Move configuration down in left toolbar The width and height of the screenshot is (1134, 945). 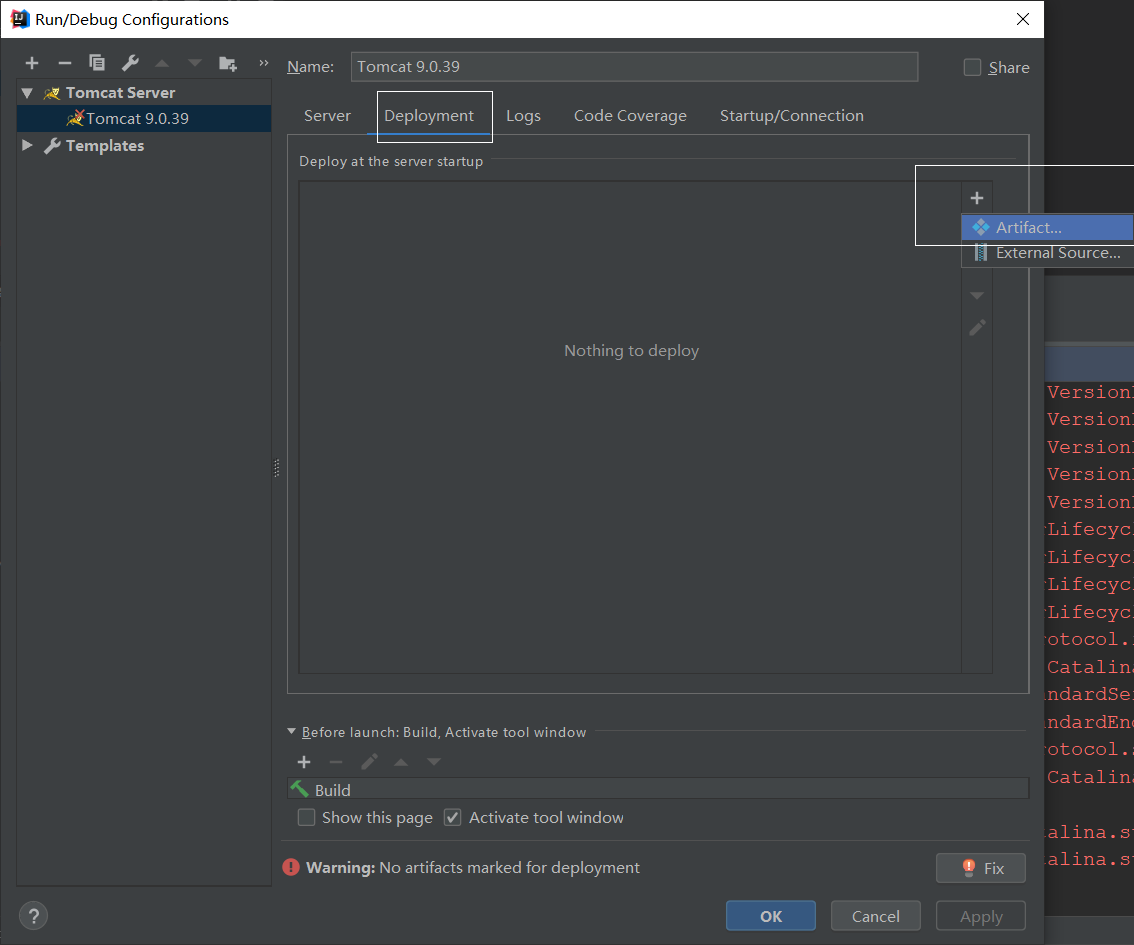pyautogui.click(x=195, y=64)
